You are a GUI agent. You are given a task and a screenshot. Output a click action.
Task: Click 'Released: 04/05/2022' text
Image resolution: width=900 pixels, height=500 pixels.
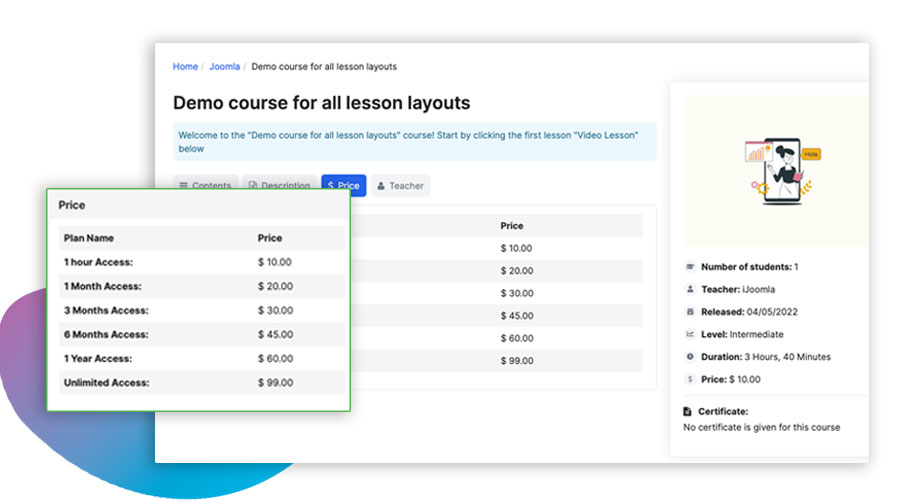749,312
